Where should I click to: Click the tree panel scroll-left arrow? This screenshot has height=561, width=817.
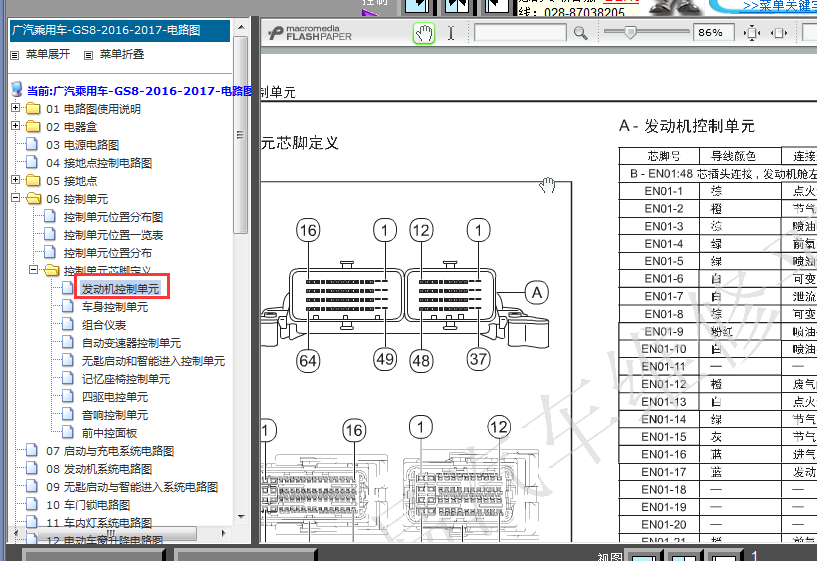15,533
